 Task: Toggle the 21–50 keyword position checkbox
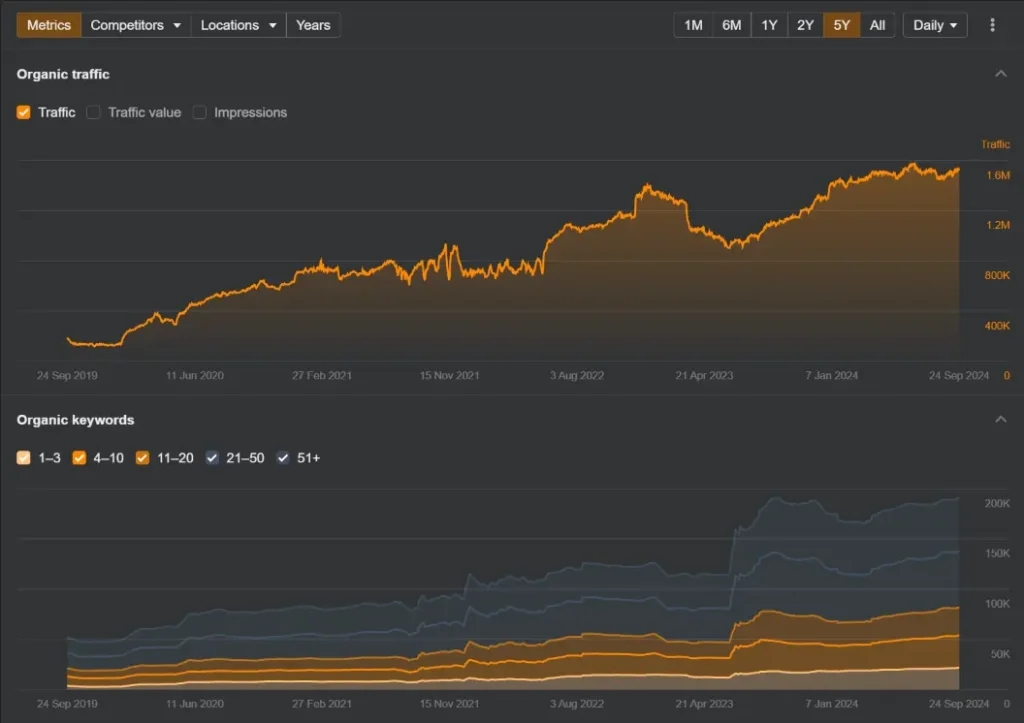coord(212,458)
